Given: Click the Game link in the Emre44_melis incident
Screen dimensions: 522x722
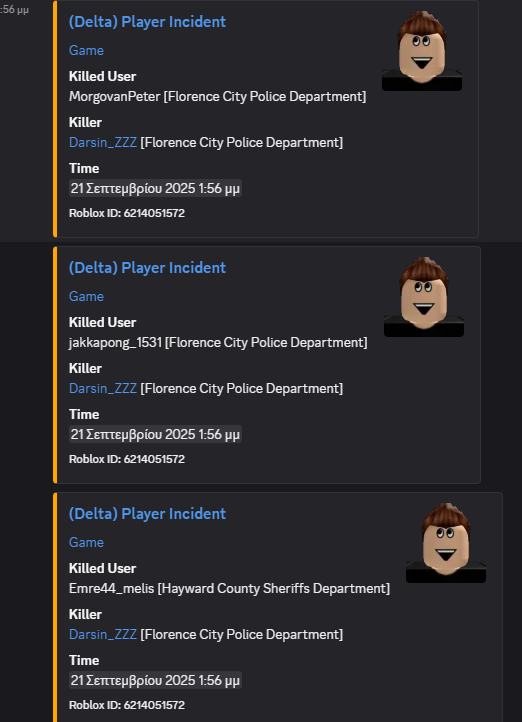Looking at the screenshot, I should [x=86, y=542].
